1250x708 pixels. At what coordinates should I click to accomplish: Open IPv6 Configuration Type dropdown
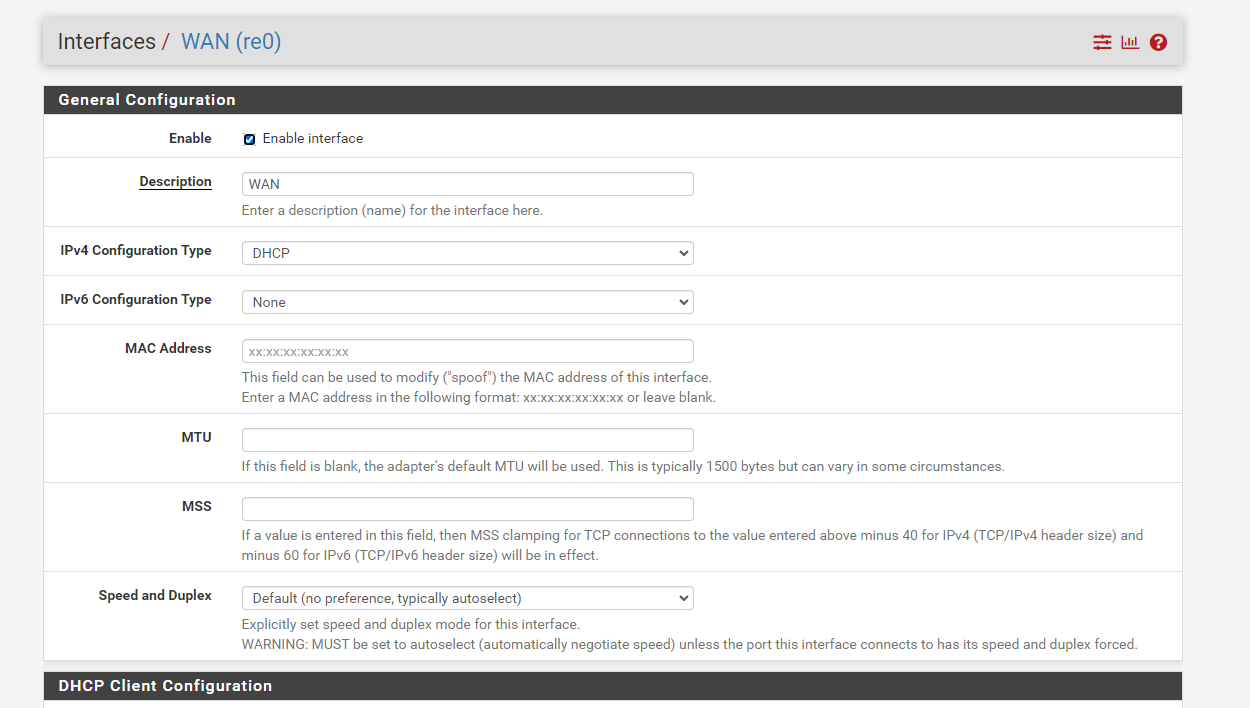[468, 302]
